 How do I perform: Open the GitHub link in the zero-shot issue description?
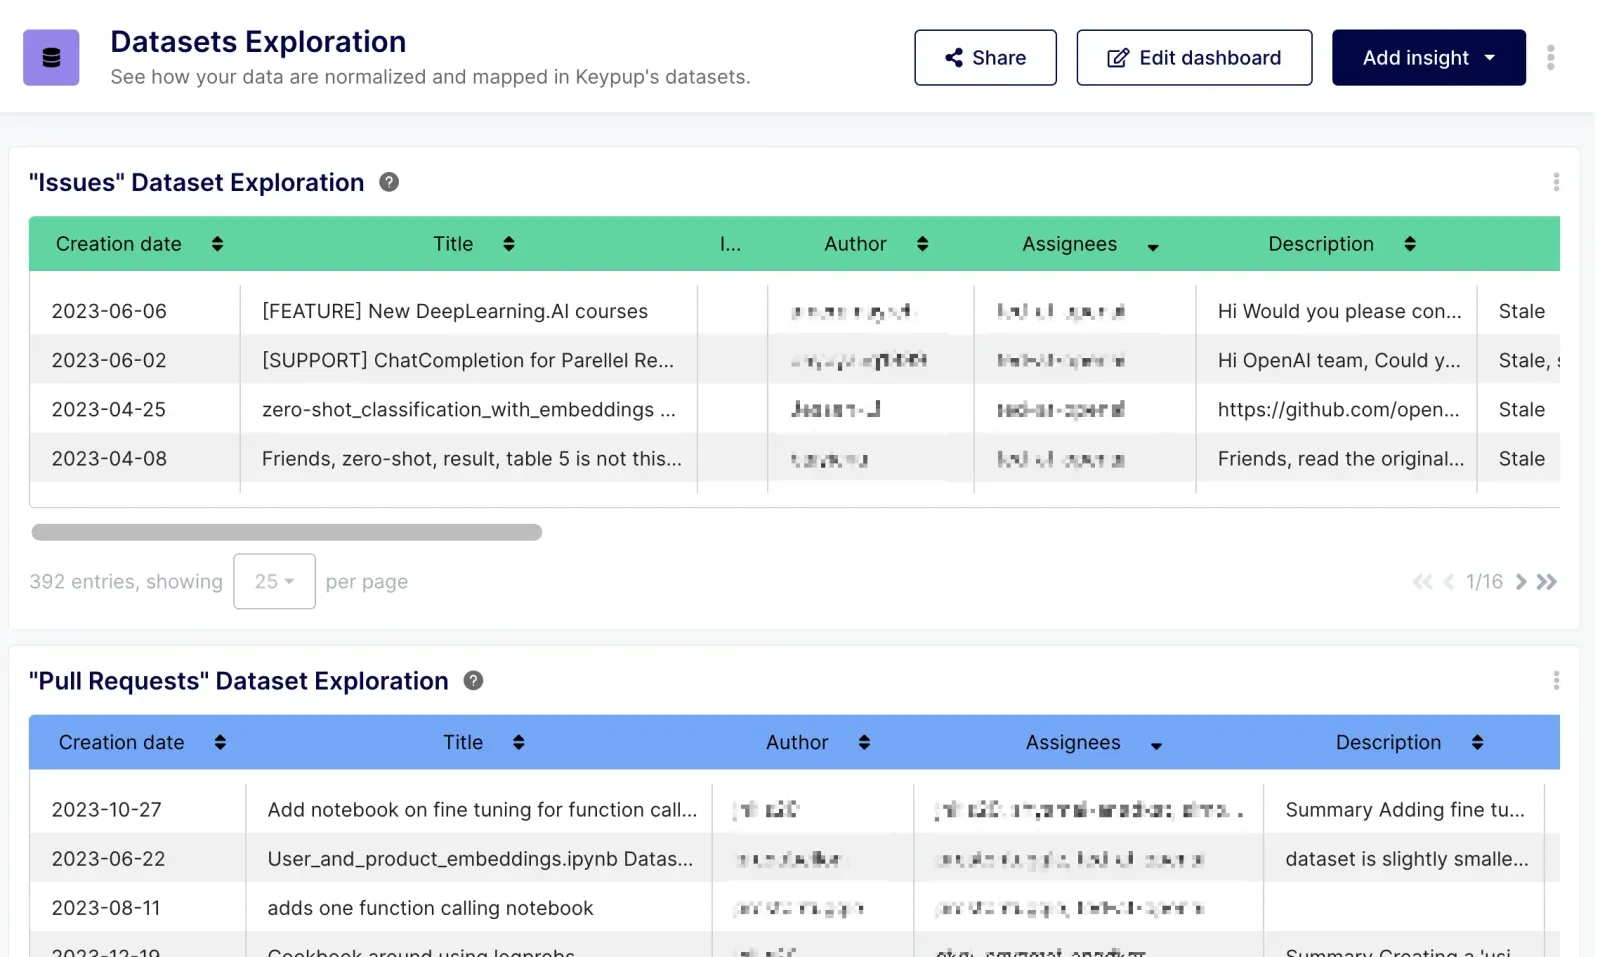[1337, 409]
